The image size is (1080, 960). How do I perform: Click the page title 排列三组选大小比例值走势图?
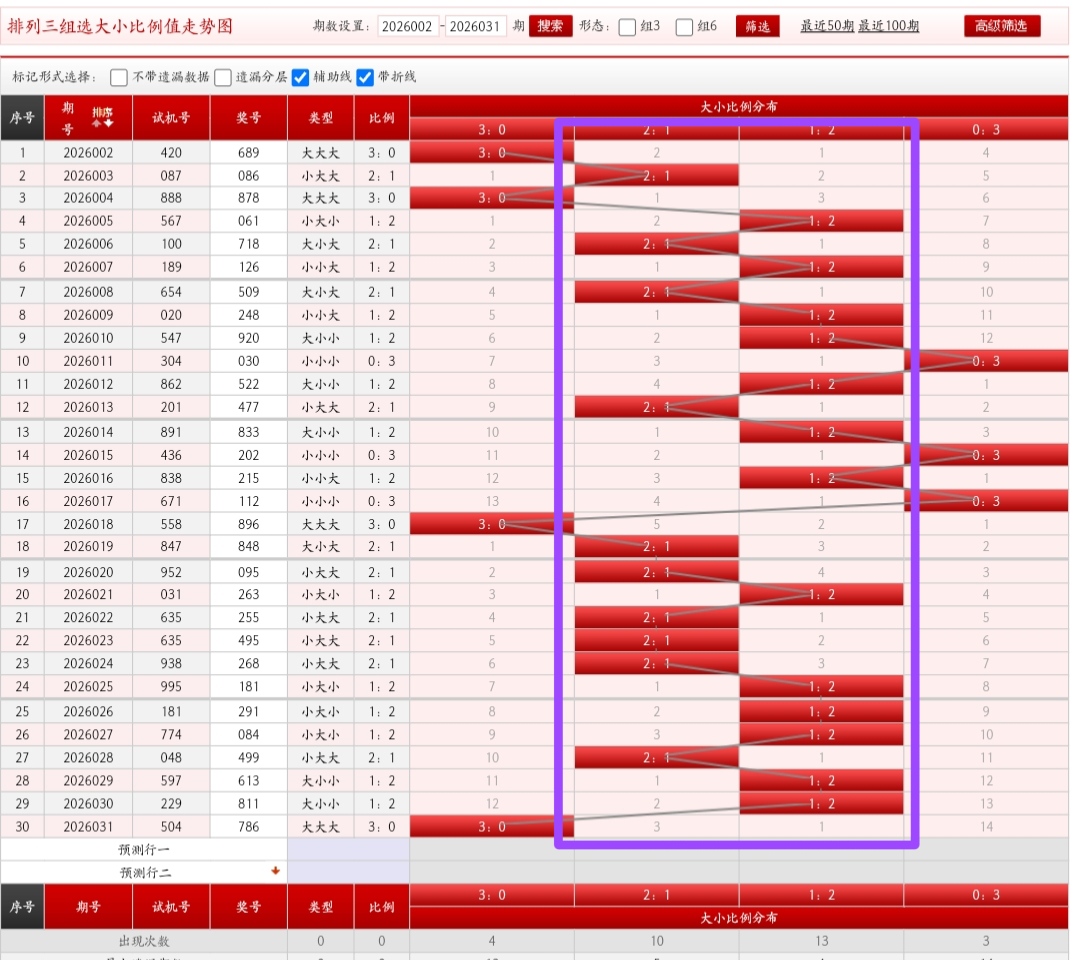tap(120, 26)
